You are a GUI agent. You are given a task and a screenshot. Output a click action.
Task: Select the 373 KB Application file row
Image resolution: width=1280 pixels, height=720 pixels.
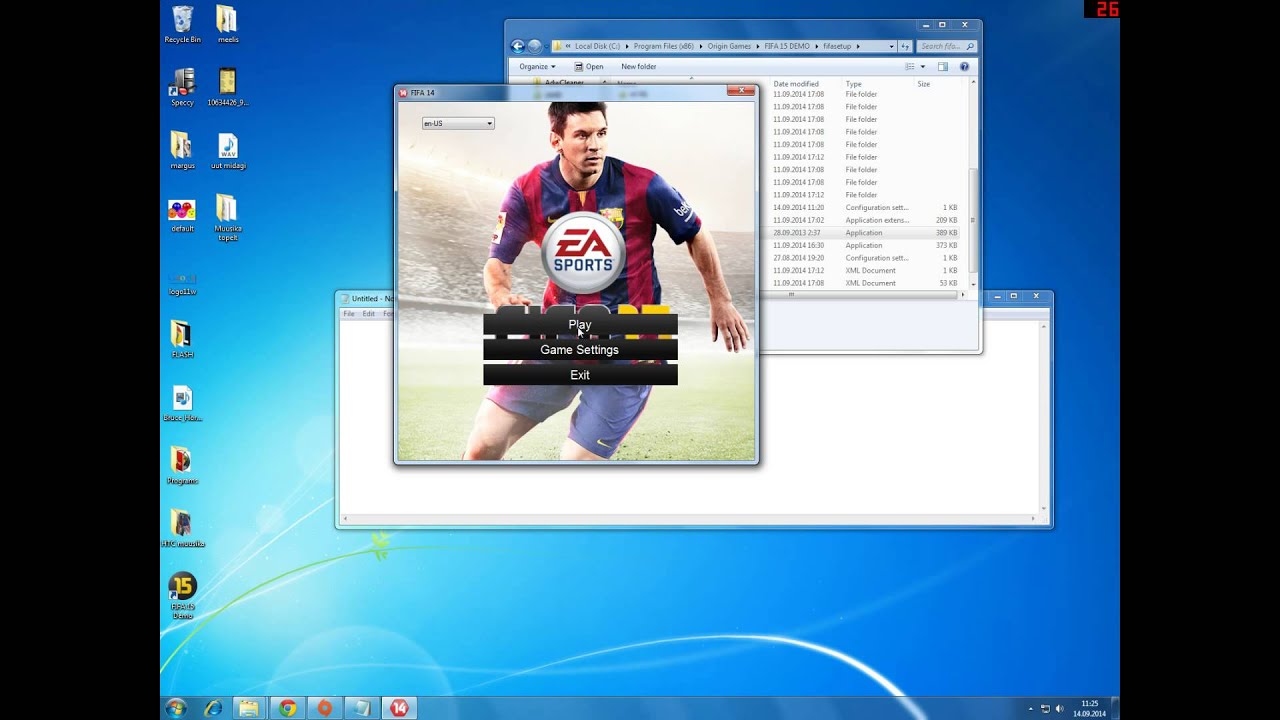coord(864,245)
